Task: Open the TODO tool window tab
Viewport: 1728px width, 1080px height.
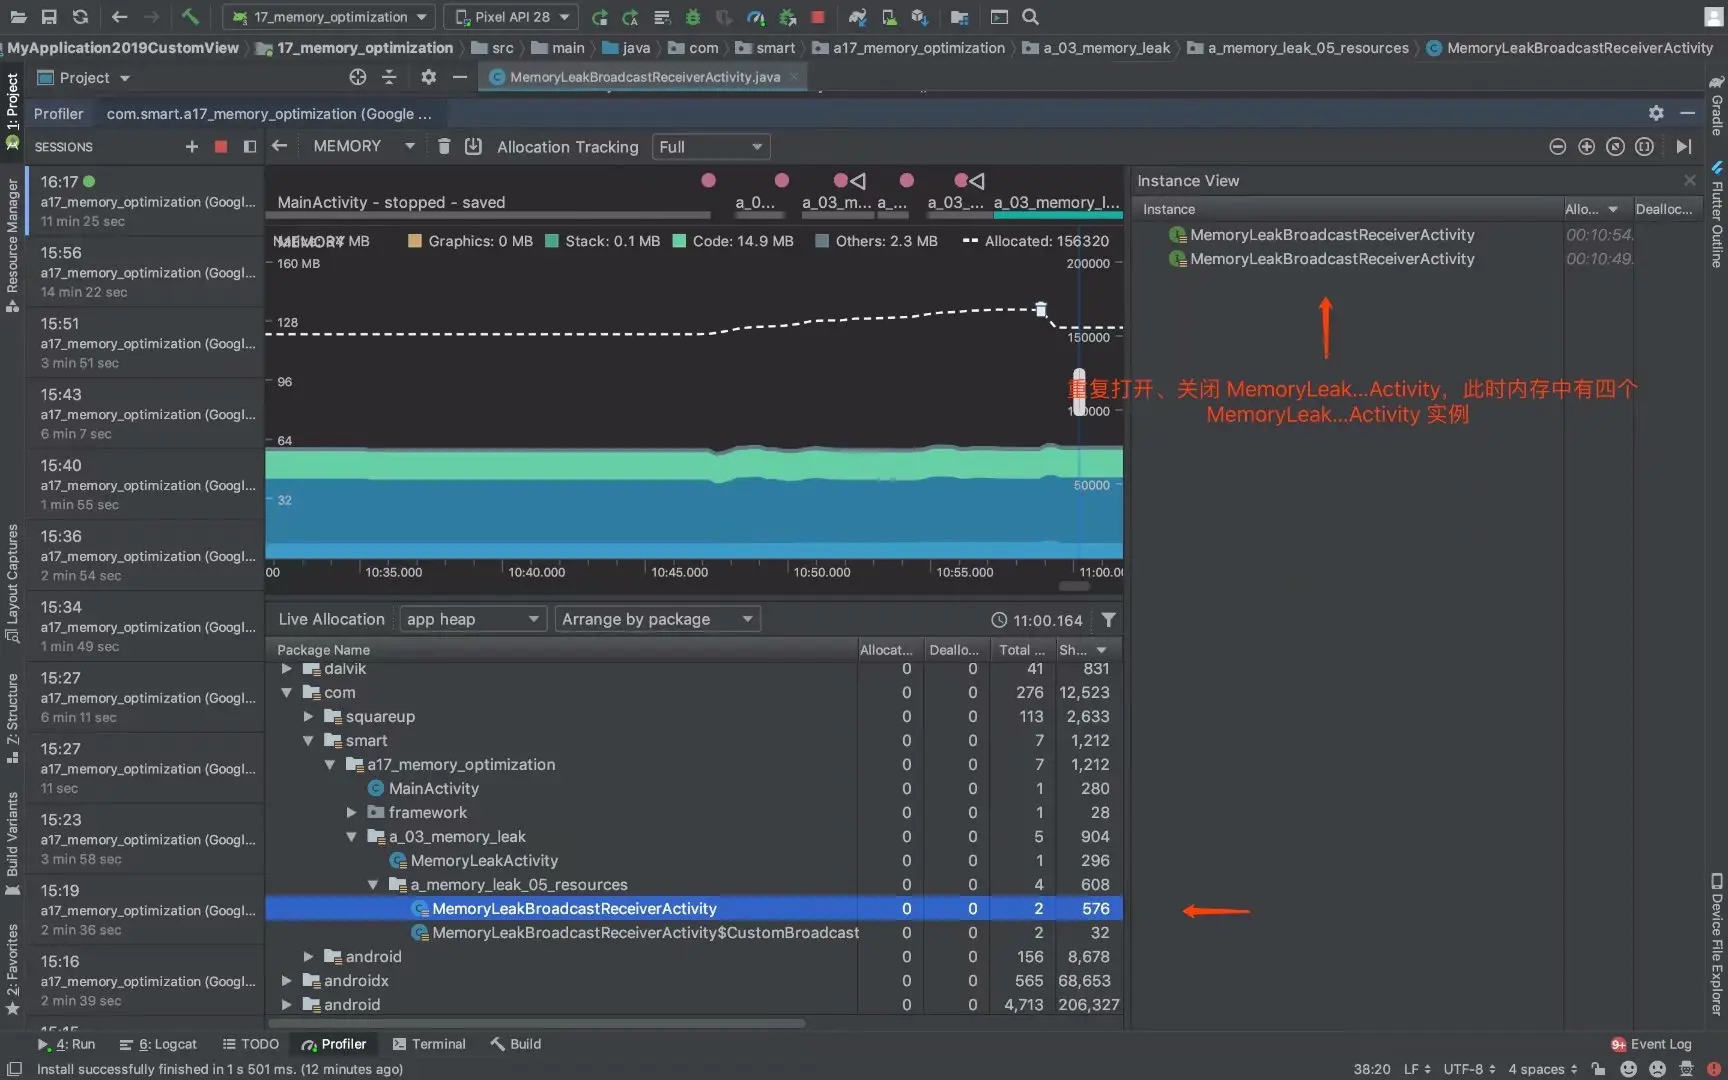Action: pos(250,1044)
